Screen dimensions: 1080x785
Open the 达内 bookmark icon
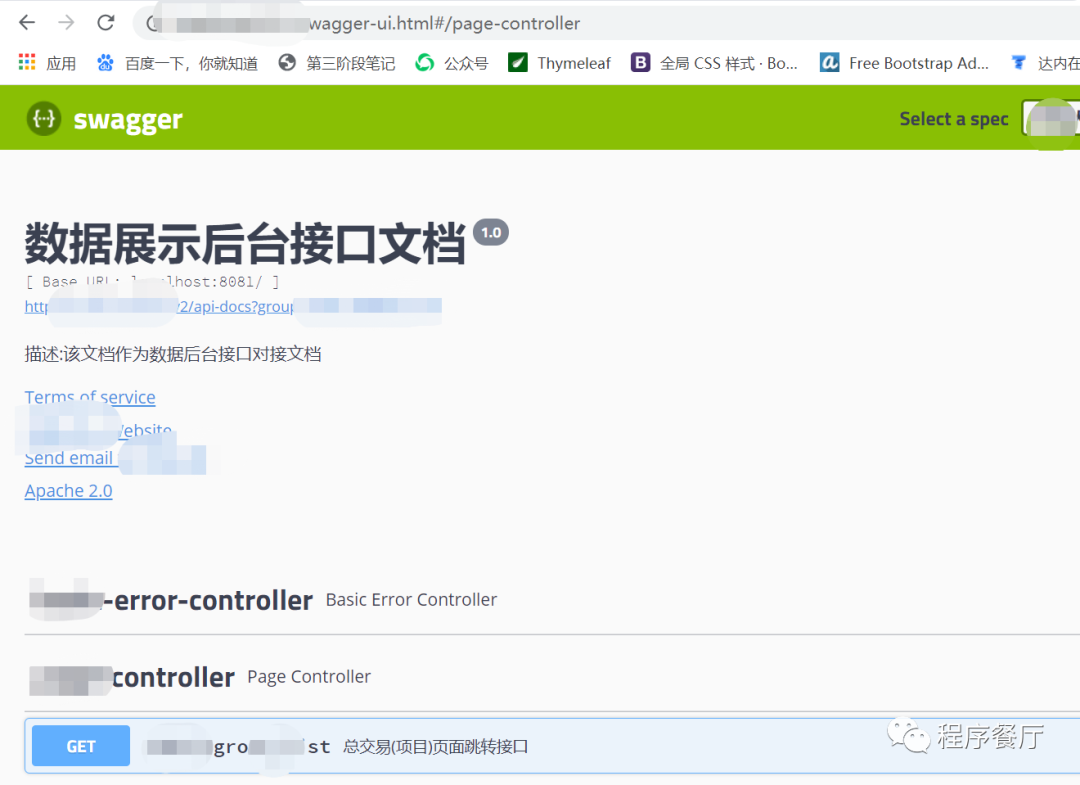tap(1018, 63)
